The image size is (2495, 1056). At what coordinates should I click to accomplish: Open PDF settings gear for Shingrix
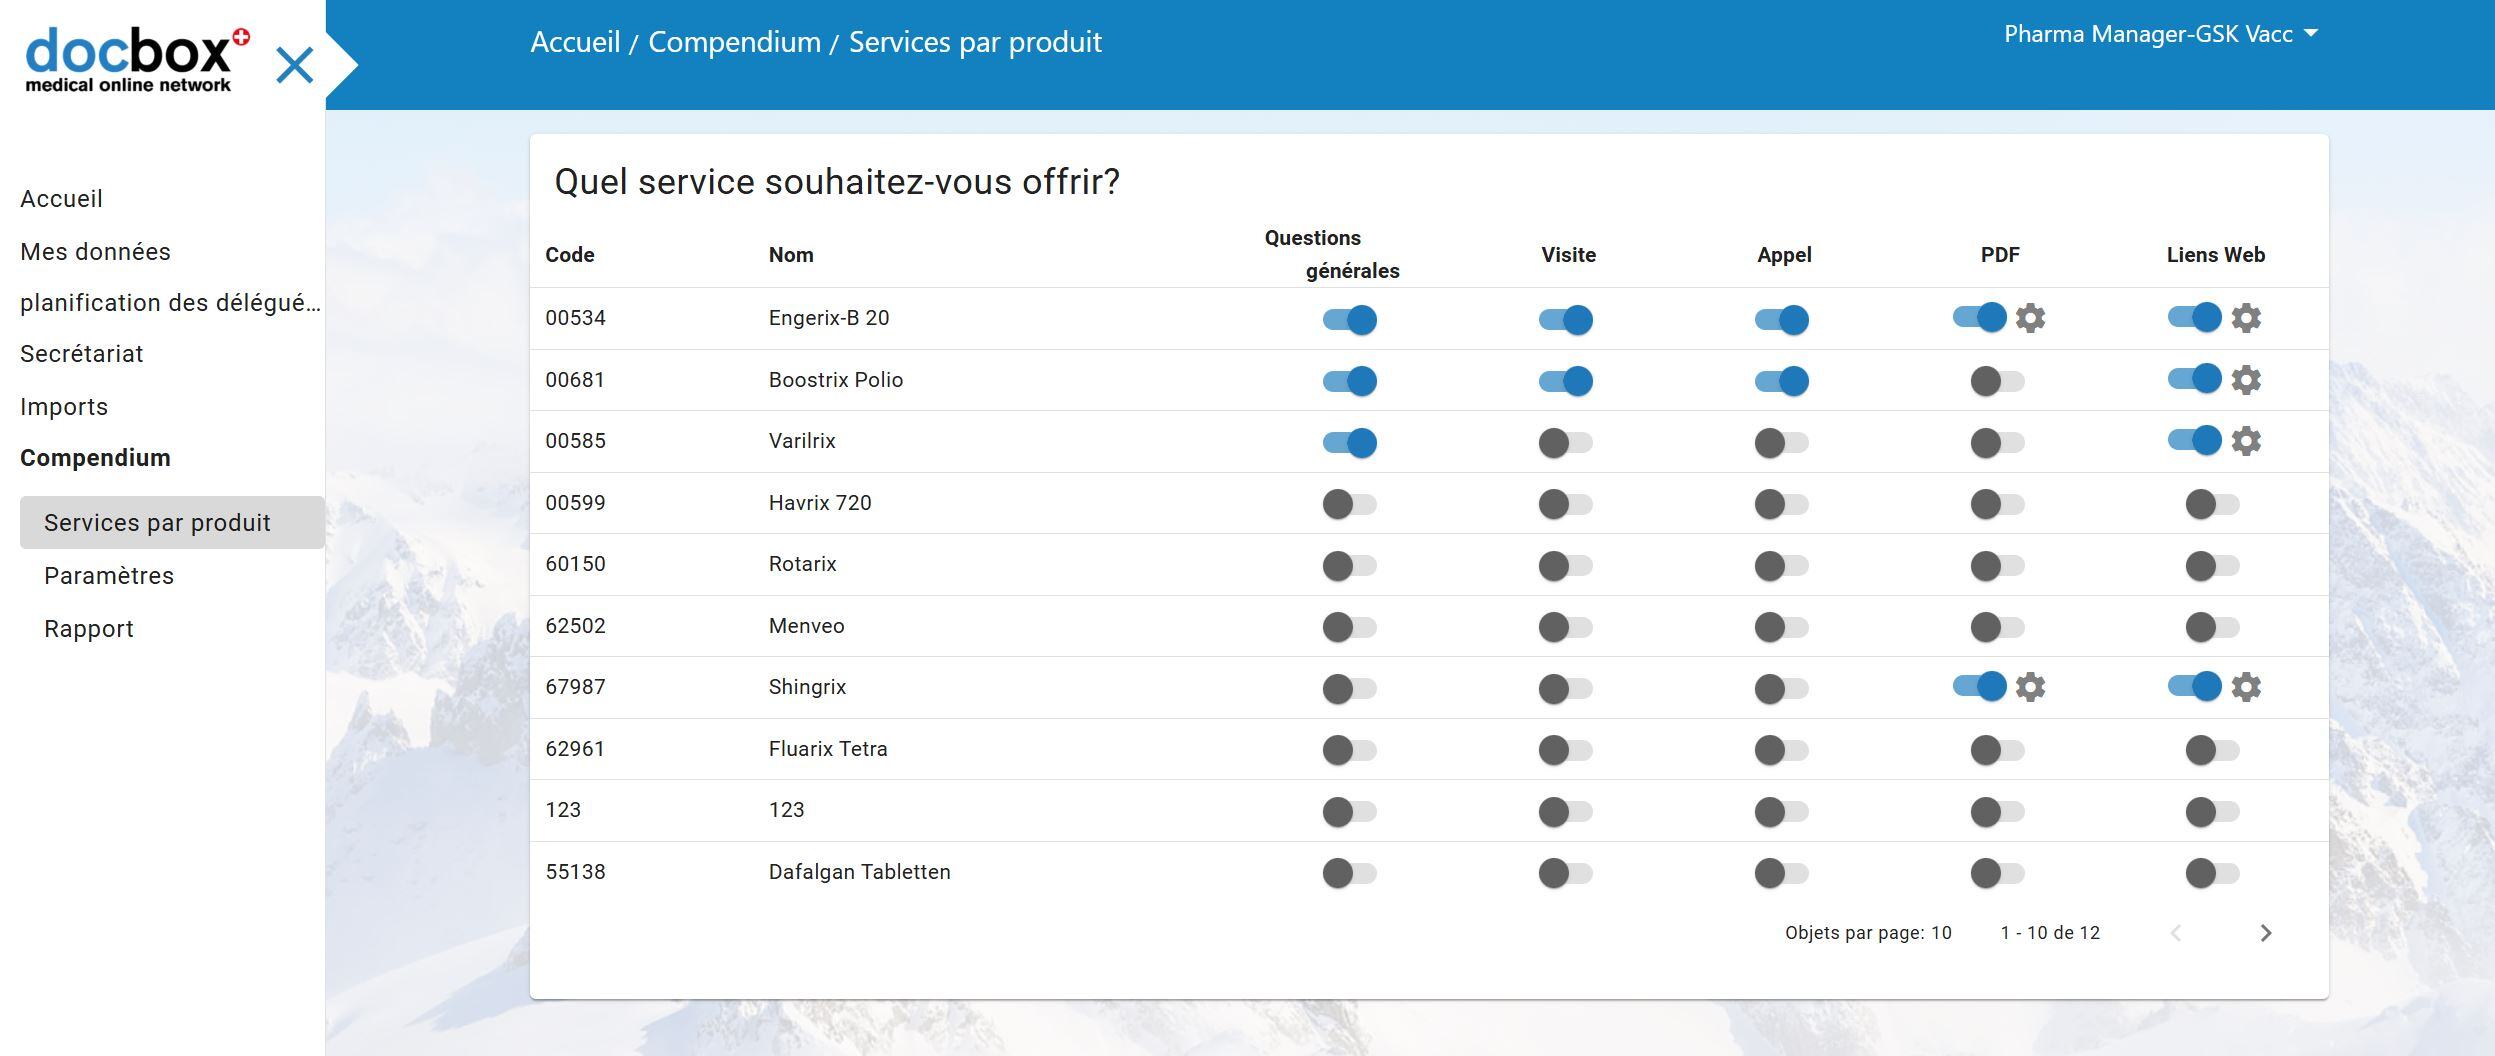click(2030, 687)
